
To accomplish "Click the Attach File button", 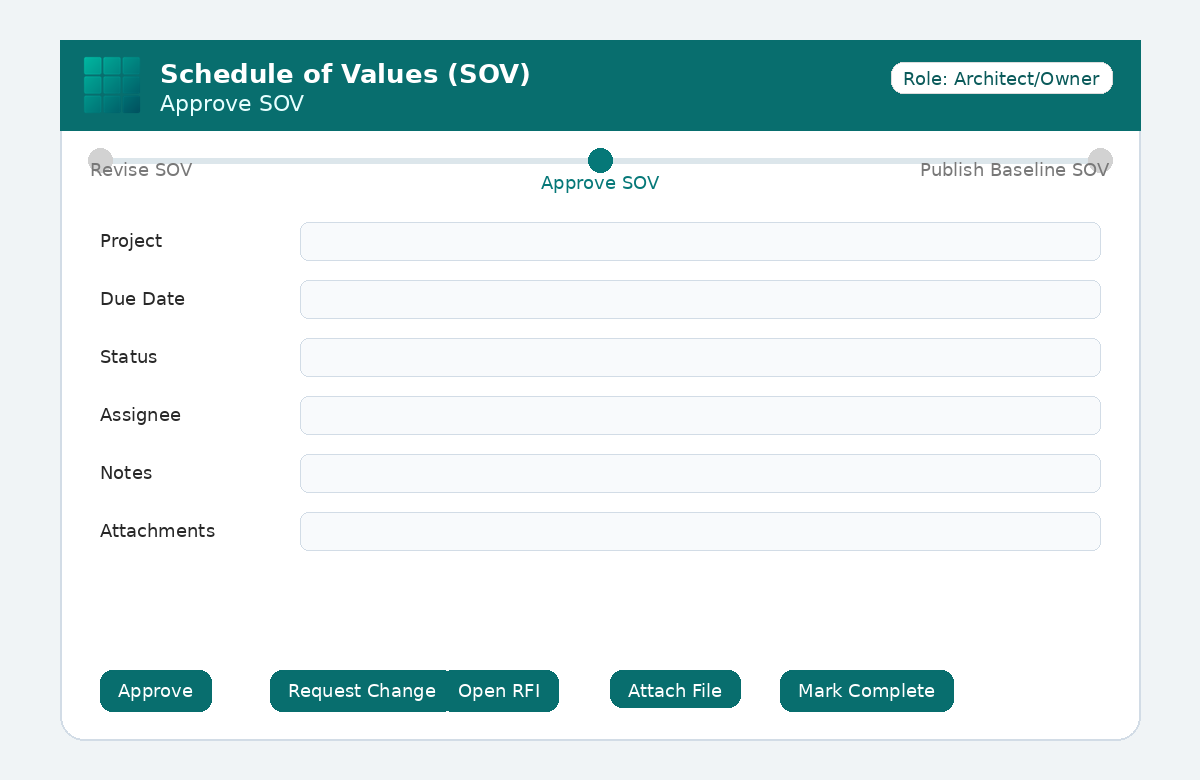I will [675, 689].
